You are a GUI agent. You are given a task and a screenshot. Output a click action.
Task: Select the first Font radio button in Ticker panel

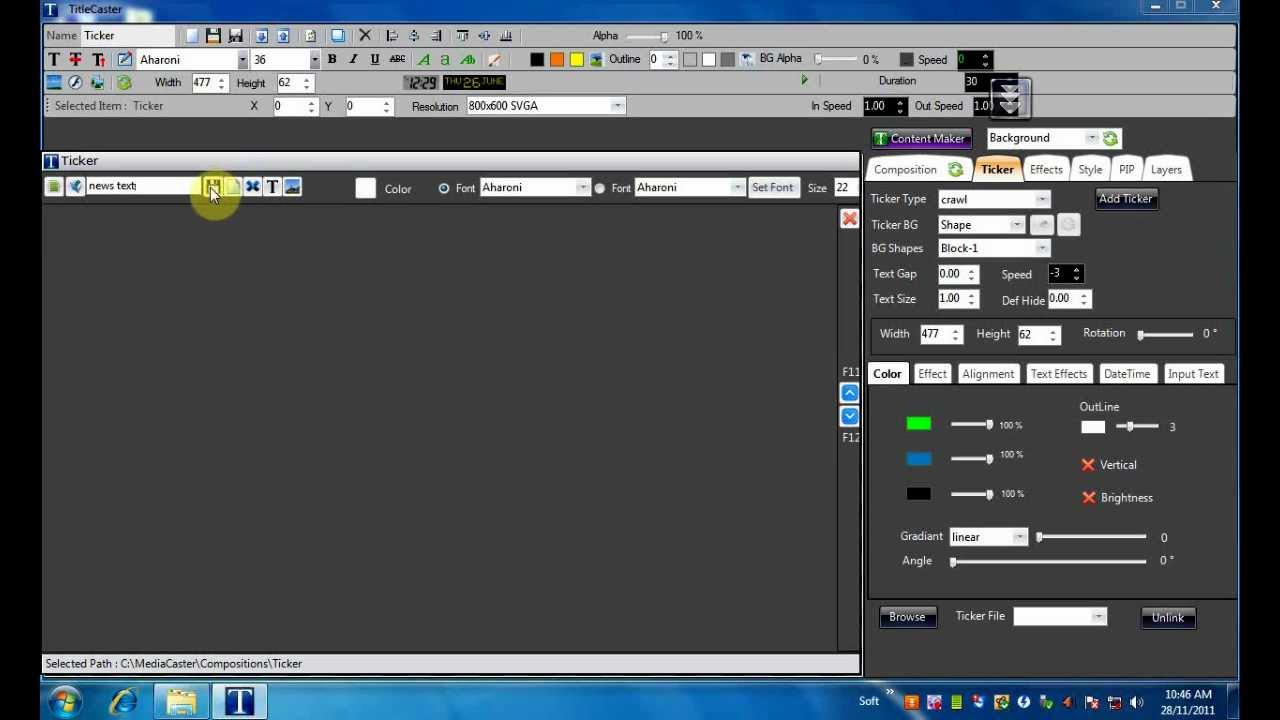(444, 188)
